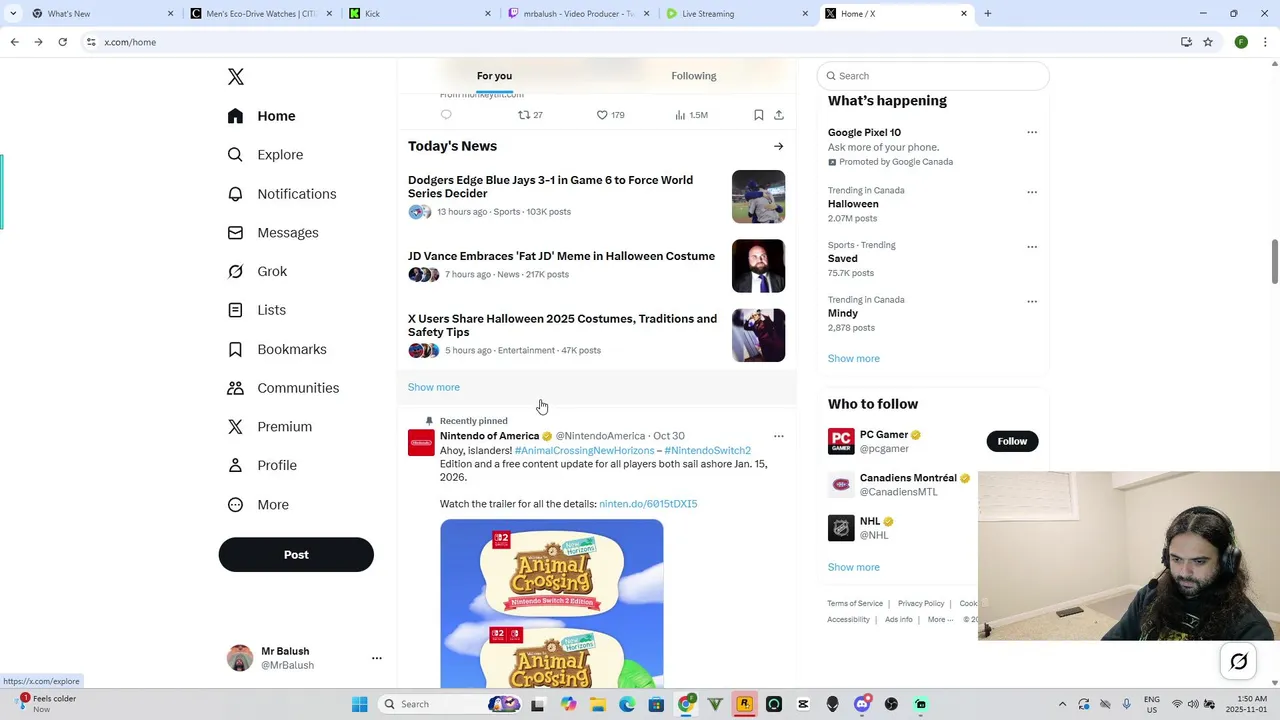Click the Dodgers story thumbnail
Screen dimensions: 1280x720
(x=758, y=196)
